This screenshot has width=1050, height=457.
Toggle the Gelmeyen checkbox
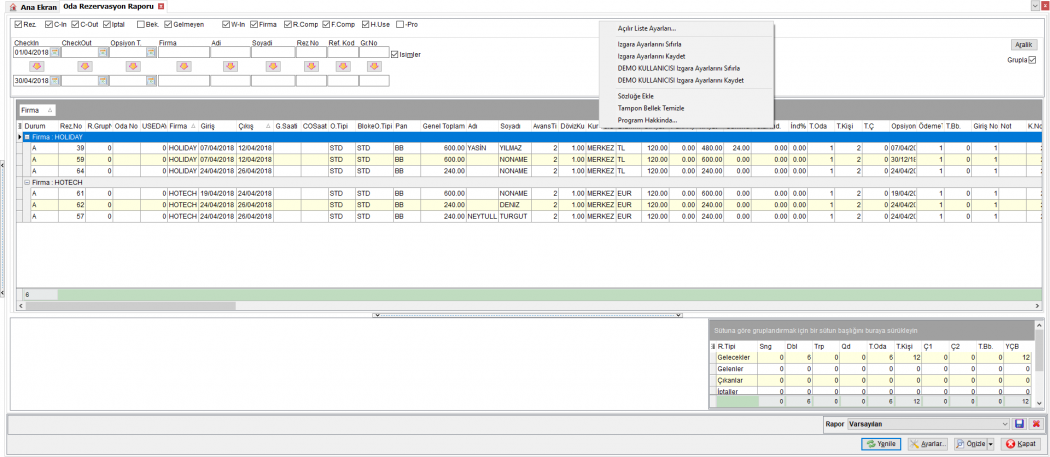point(167,25)
